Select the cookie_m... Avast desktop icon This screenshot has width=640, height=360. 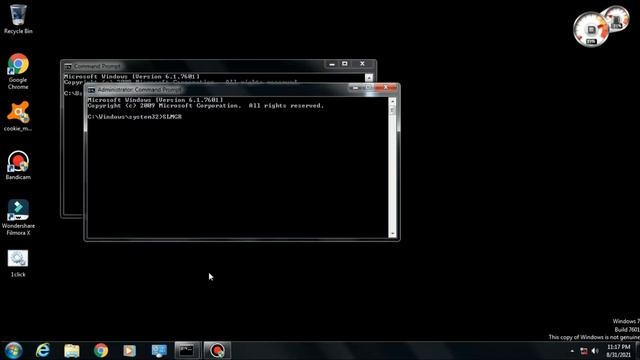(18, 116)
